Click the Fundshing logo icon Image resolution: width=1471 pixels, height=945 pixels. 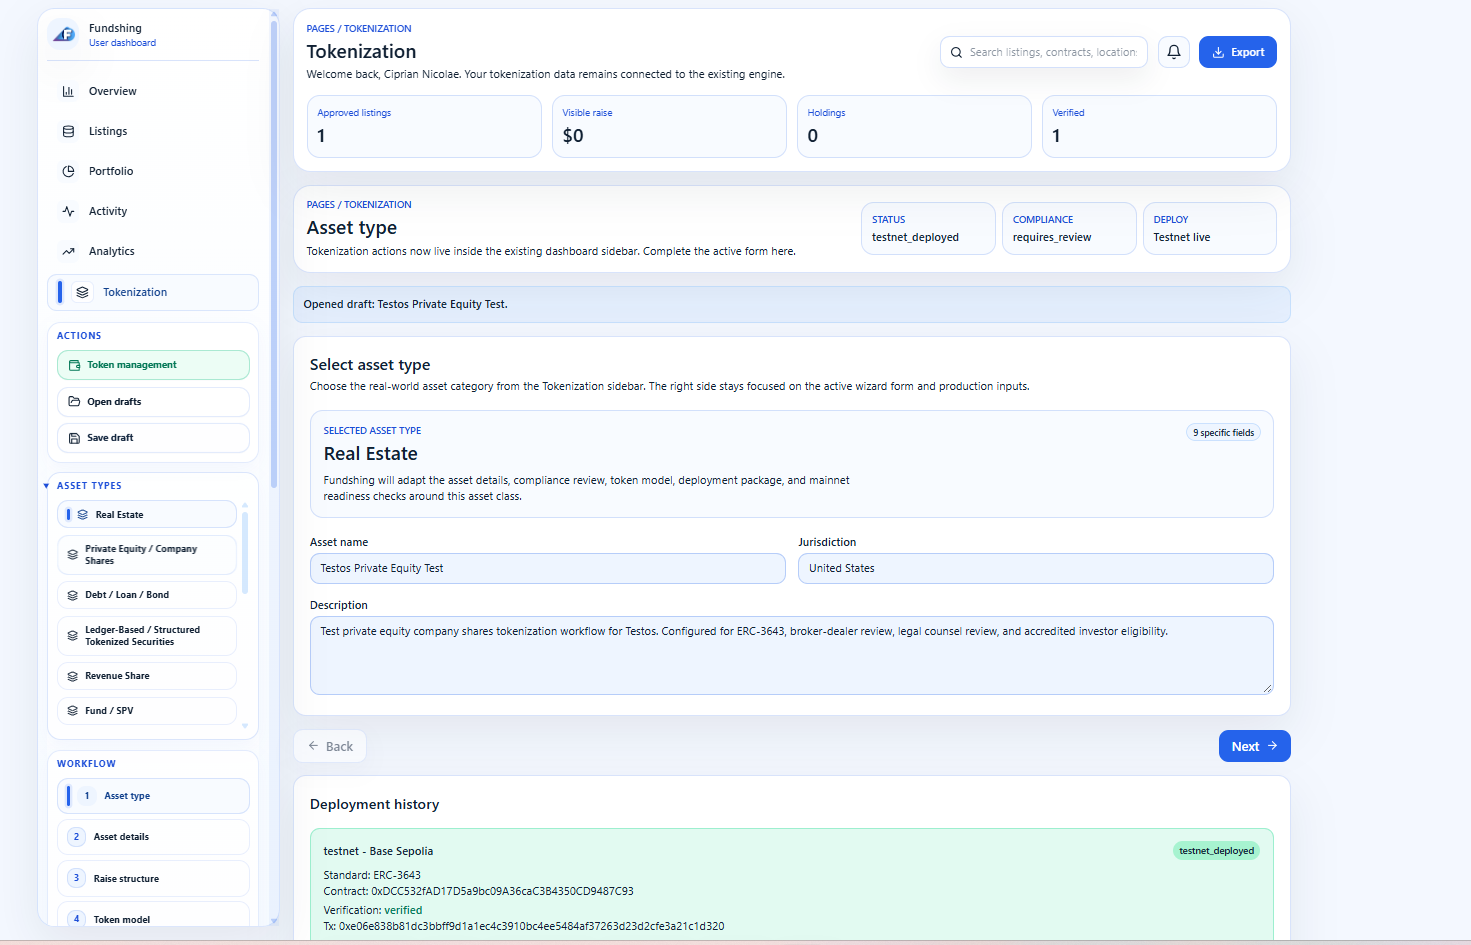64,34
